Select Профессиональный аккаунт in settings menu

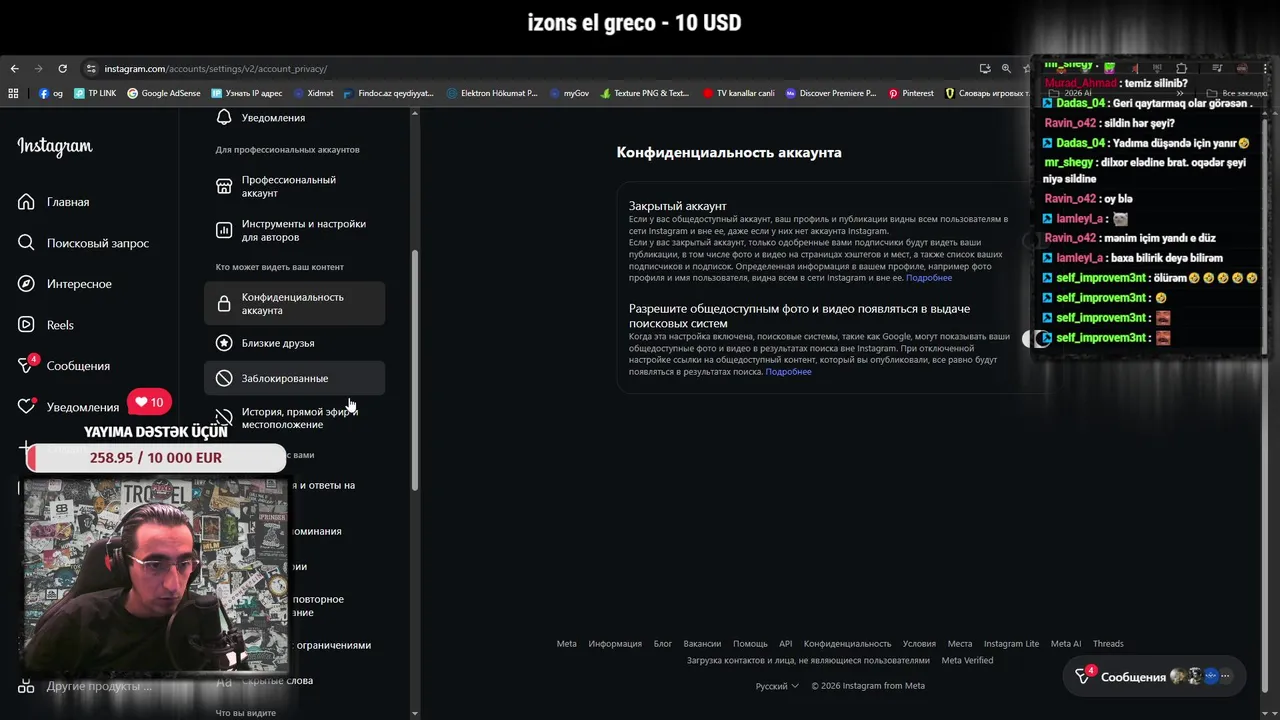[294, 186]
